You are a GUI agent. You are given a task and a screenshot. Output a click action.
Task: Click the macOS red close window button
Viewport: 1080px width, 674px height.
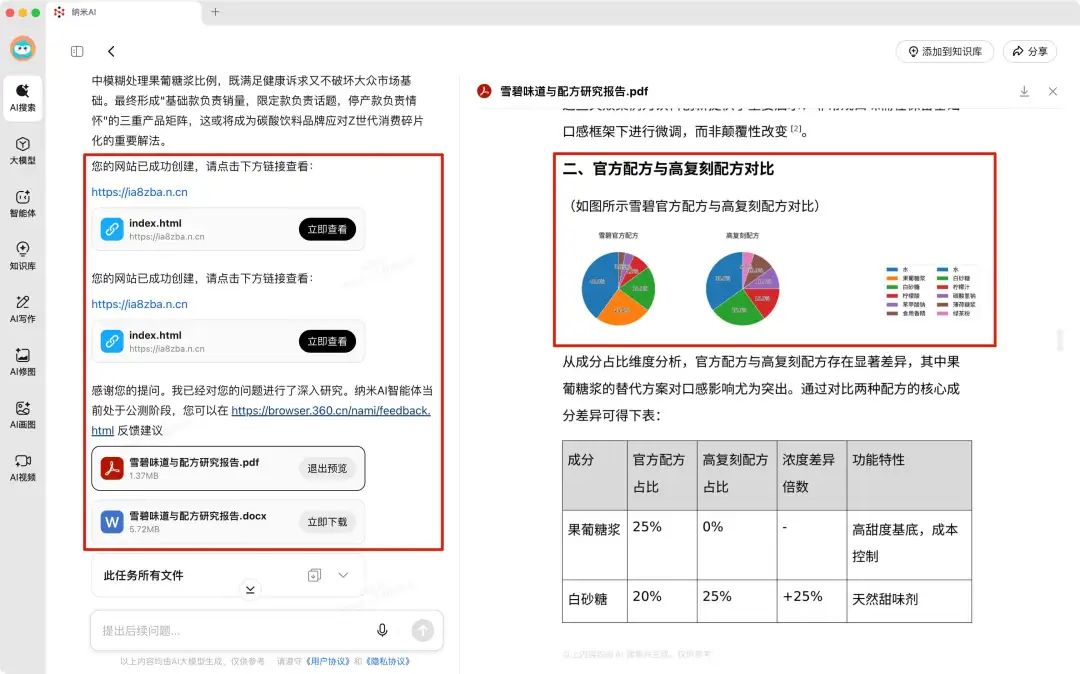10,12
